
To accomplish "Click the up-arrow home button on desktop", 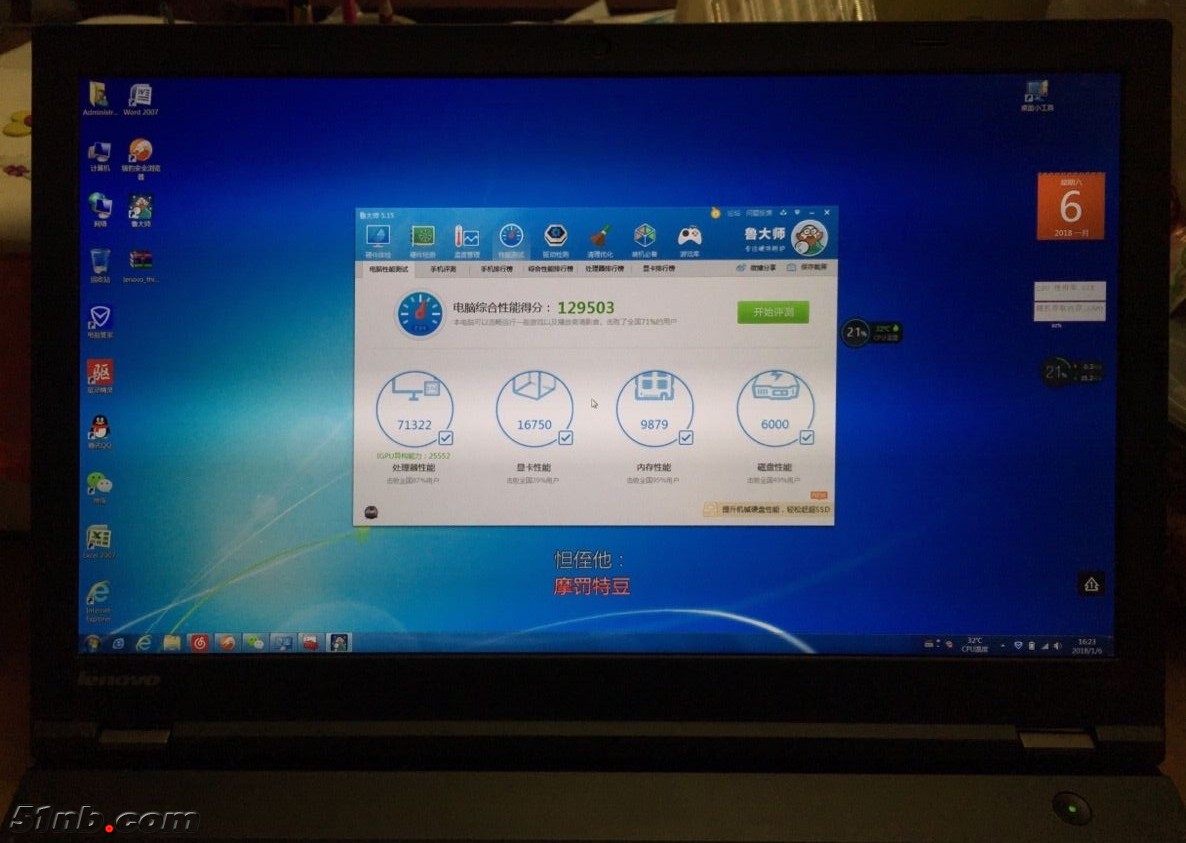I will [1091, 584].
